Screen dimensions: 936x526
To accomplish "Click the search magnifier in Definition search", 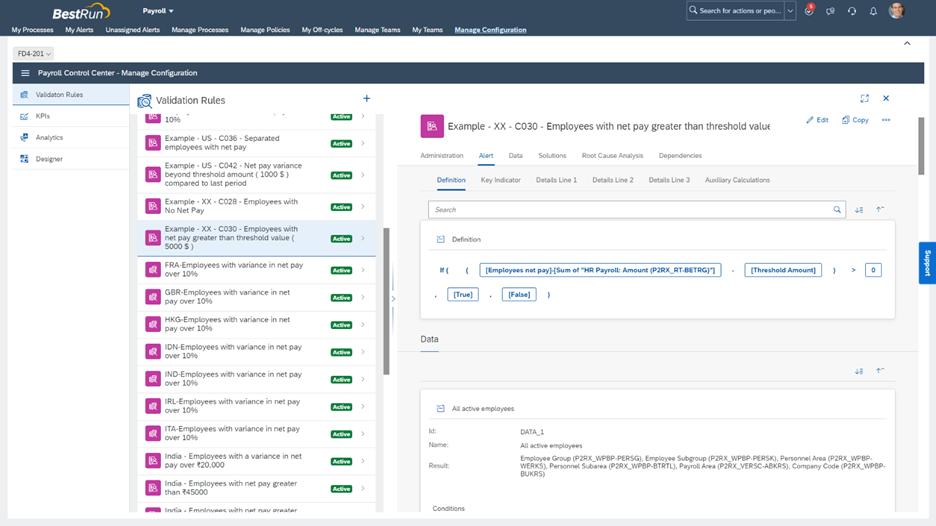I will (837, 210).
